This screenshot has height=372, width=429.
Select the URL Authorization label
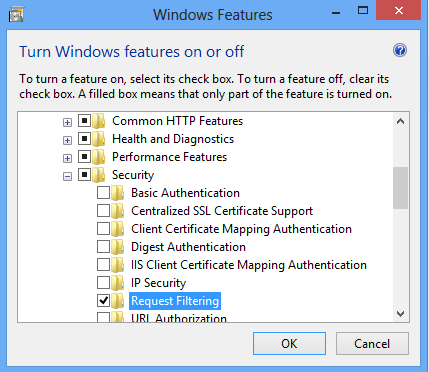(179, 318)
